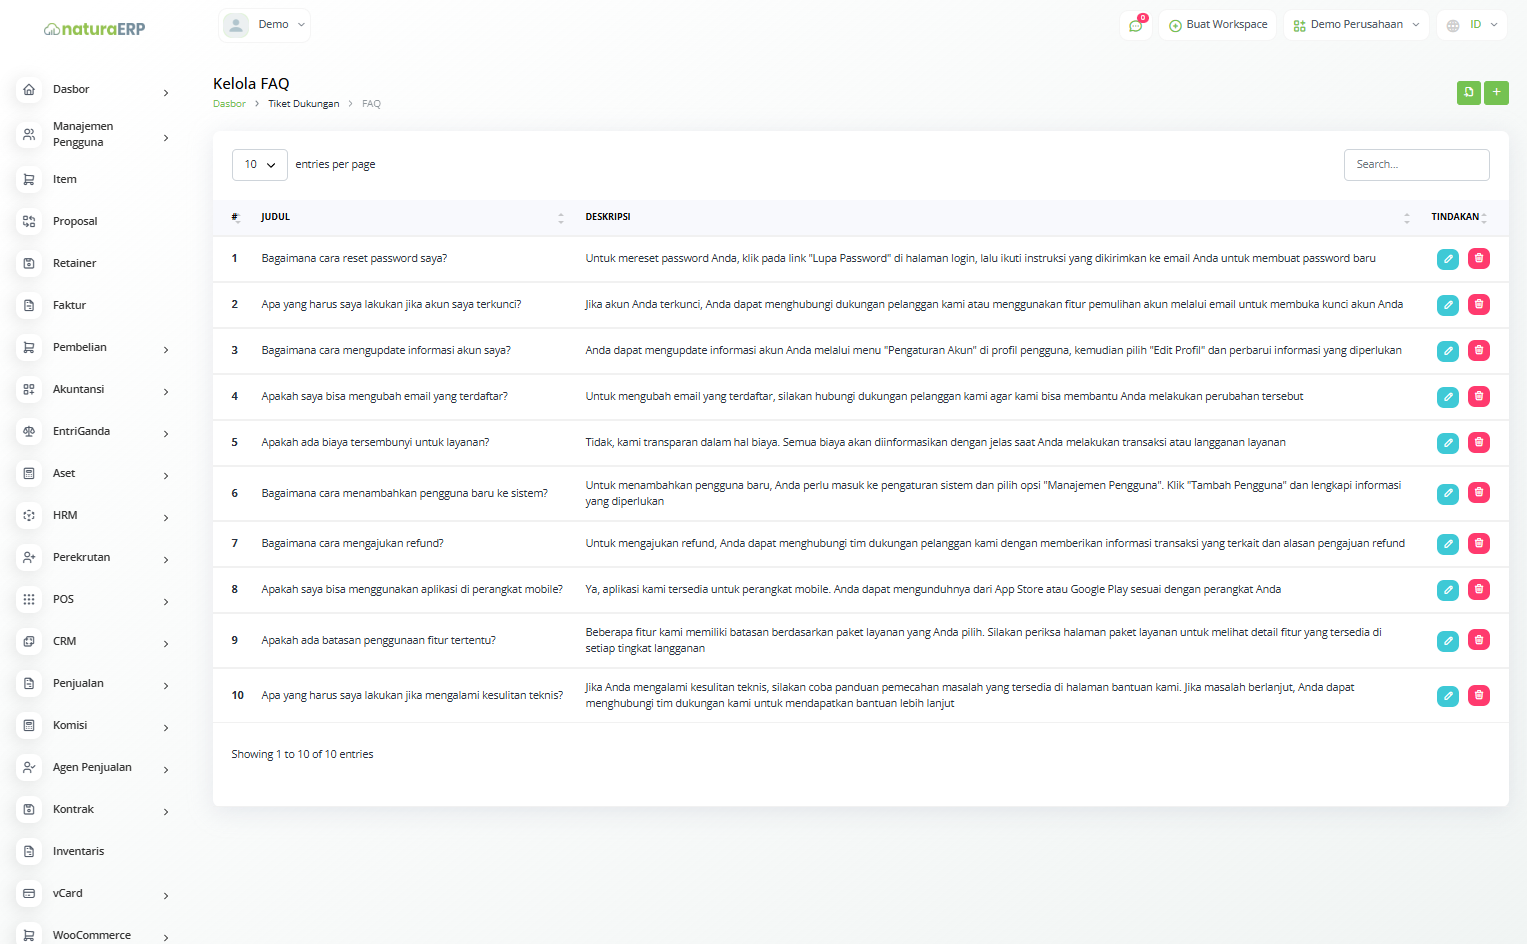Delete FAQ about batasan penggunaan fitur
The height and width of the screenshot is (944, 1527).
(1479, 640)
